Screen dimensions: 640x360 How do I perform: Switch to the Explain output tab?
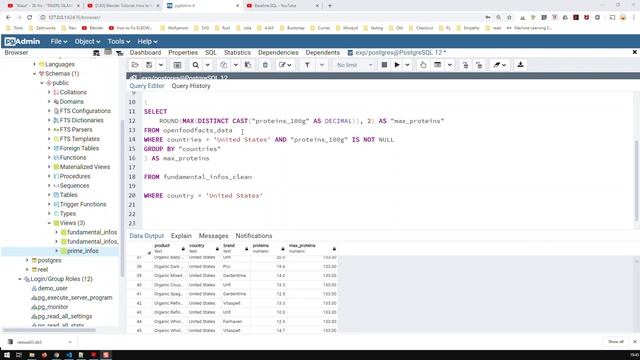(x=181, y=236)
